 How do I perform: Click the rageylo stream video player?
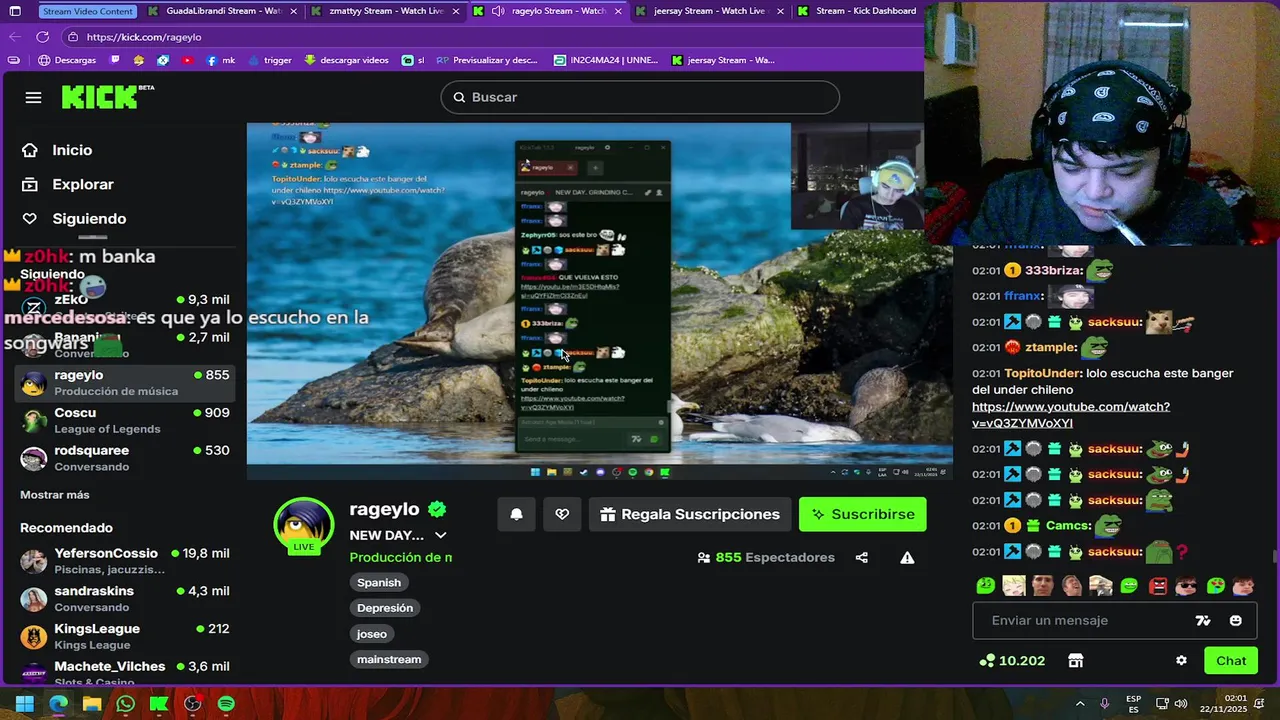pyautogui.click(x=599, y=301)
